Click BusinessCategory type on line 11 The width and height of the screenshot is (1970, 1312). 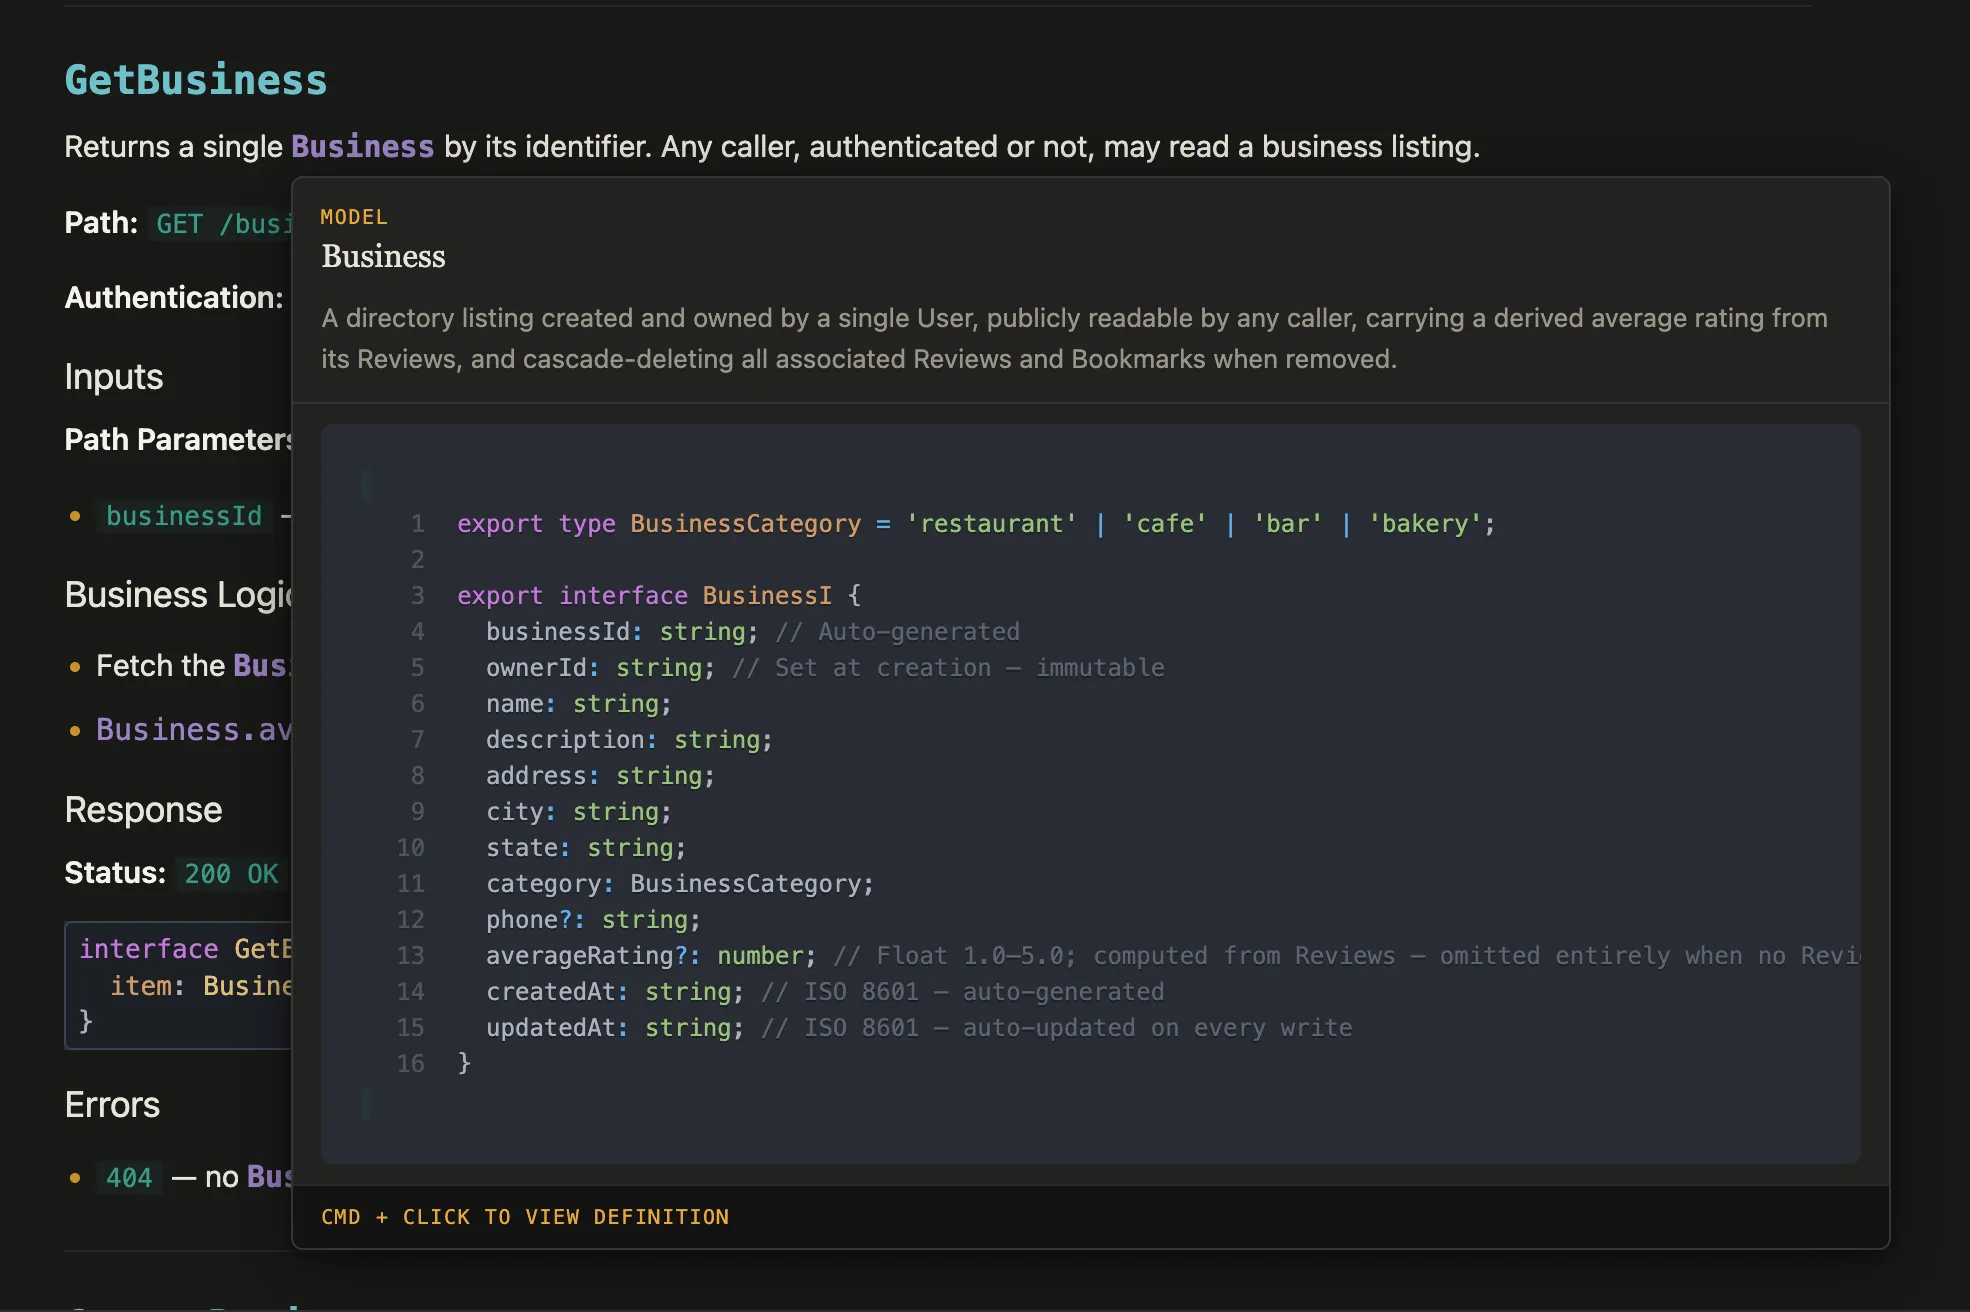click(745, 884)
